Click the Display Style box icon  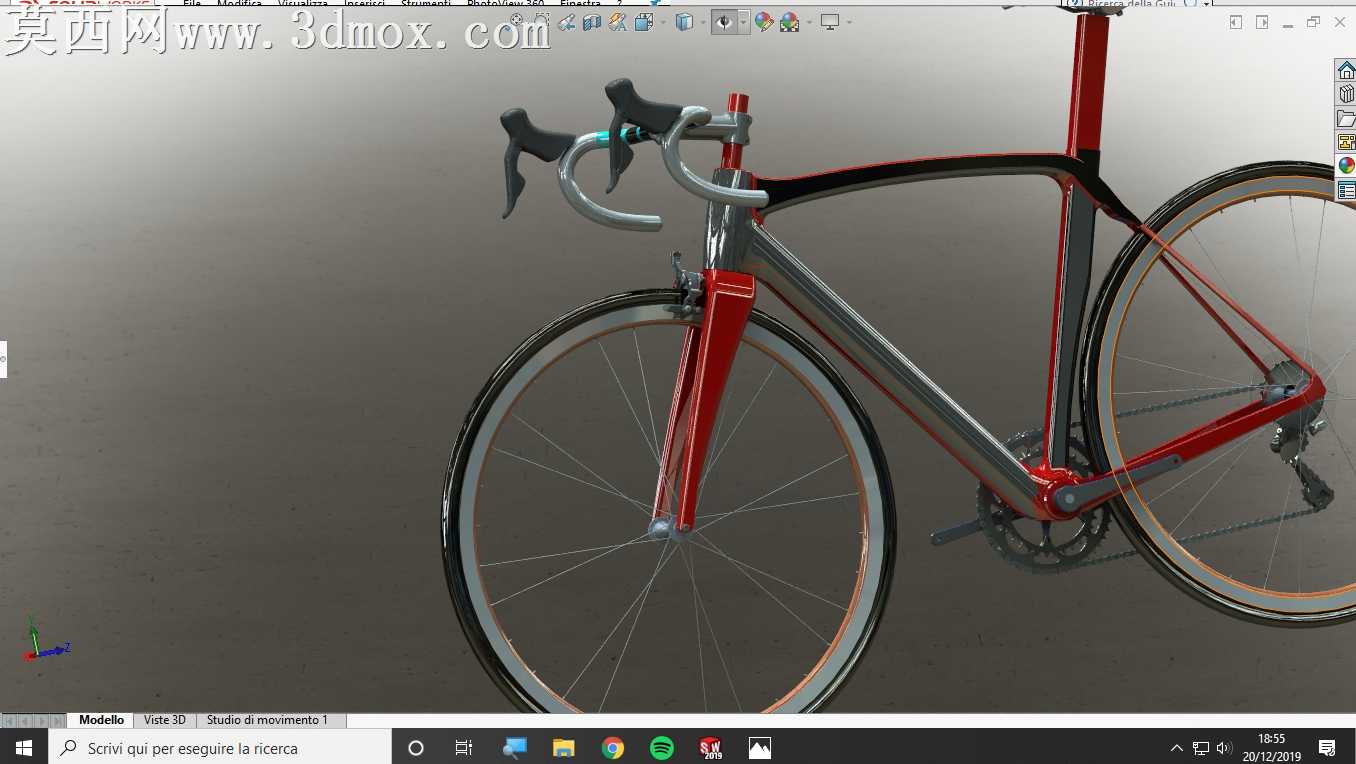(x=684, y=22)
